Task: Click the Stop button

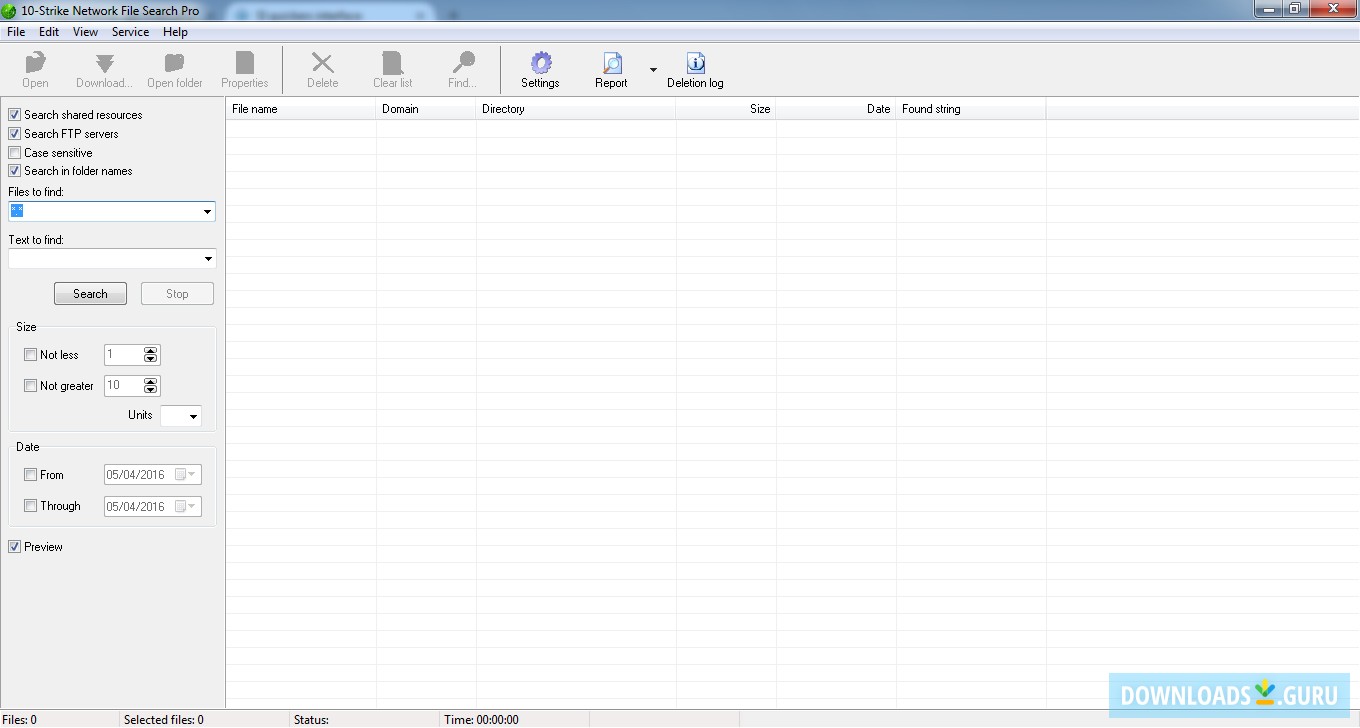Action: 177,293
